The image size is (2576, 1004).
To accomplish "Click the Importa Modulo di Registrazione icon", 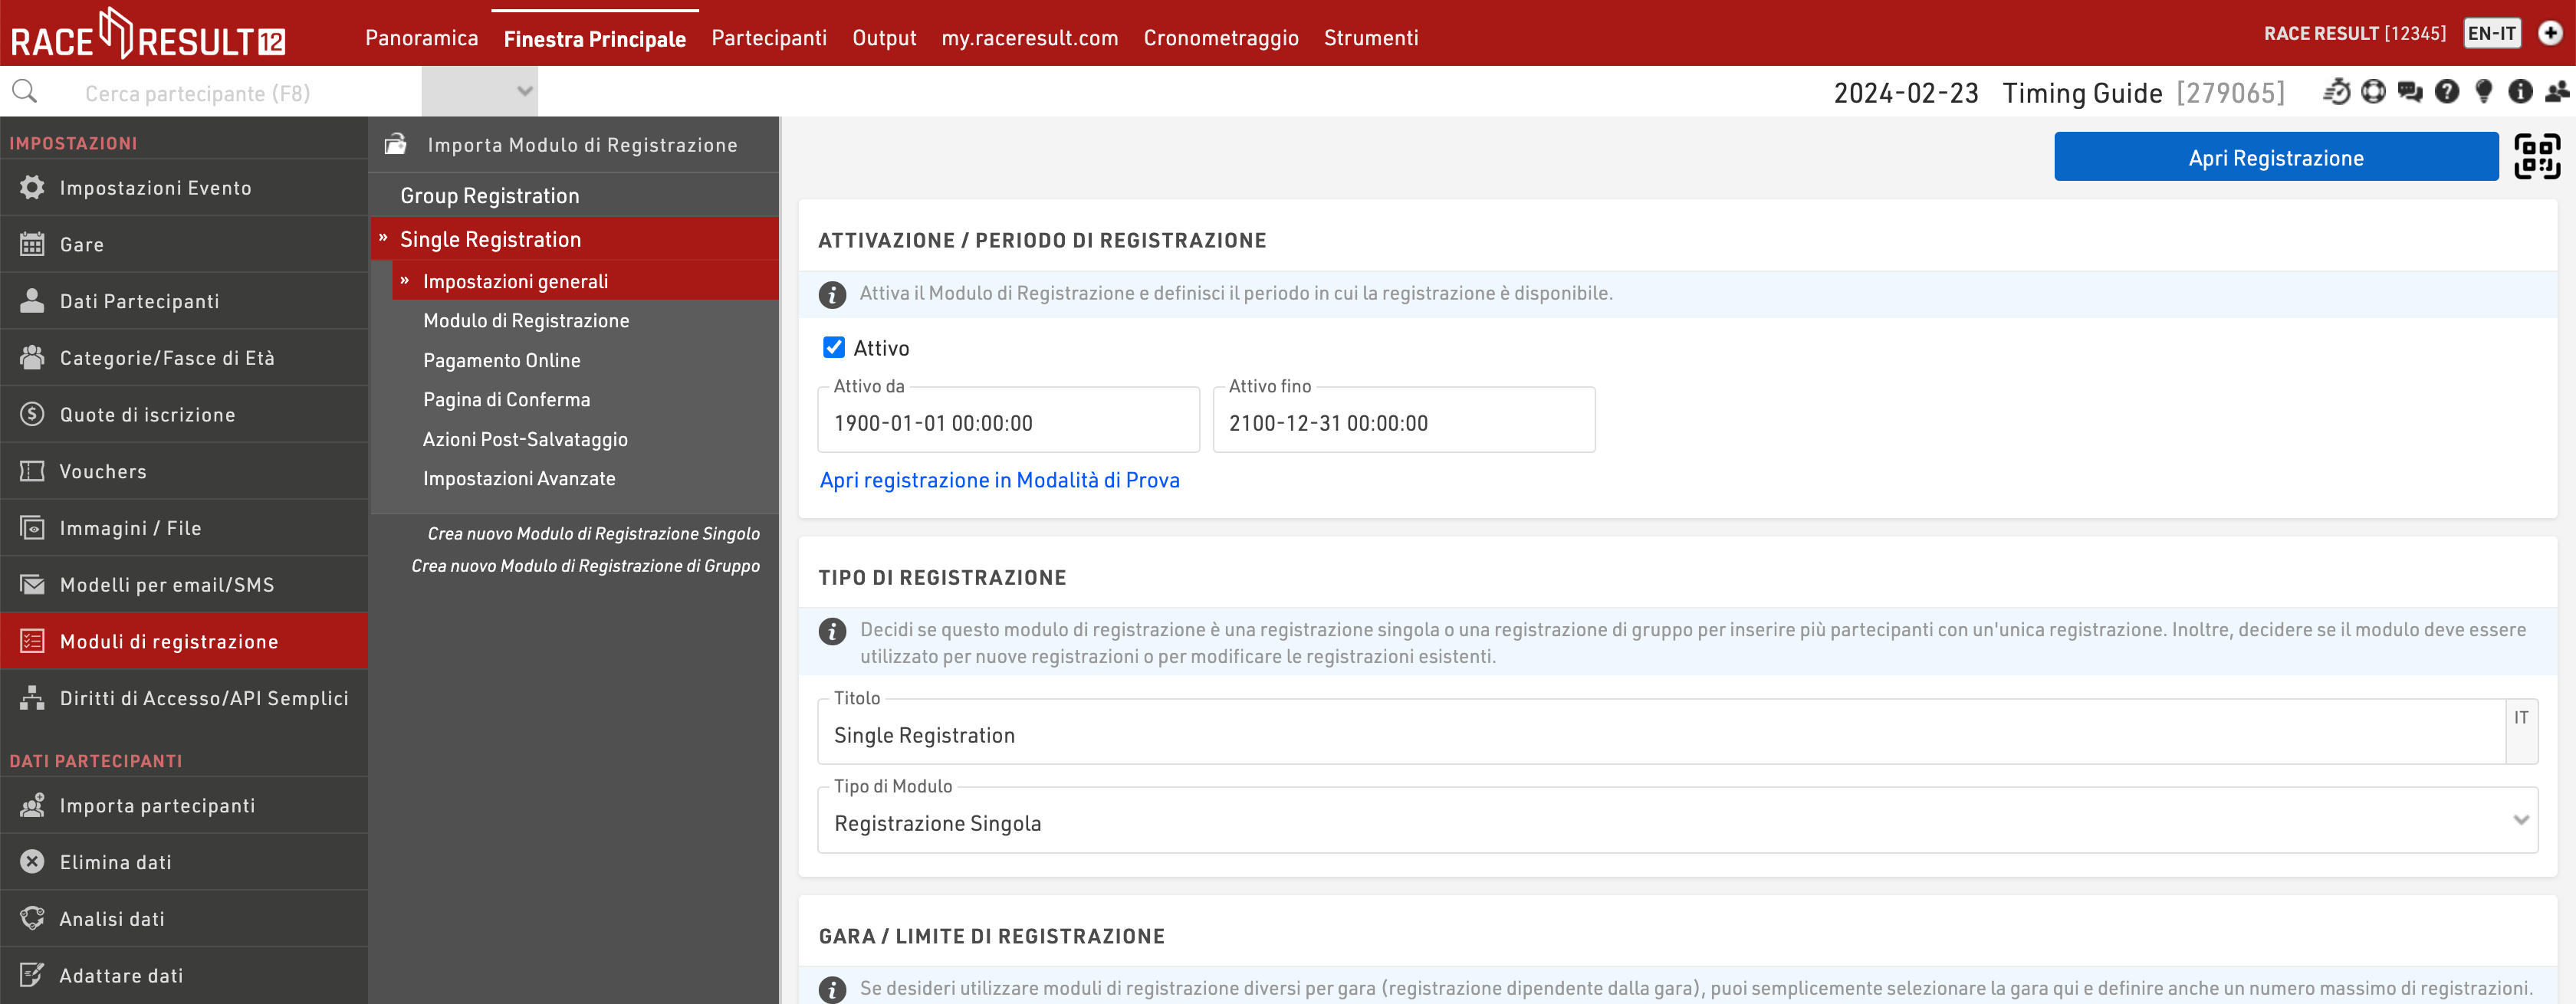I will (x=396, y=145).
